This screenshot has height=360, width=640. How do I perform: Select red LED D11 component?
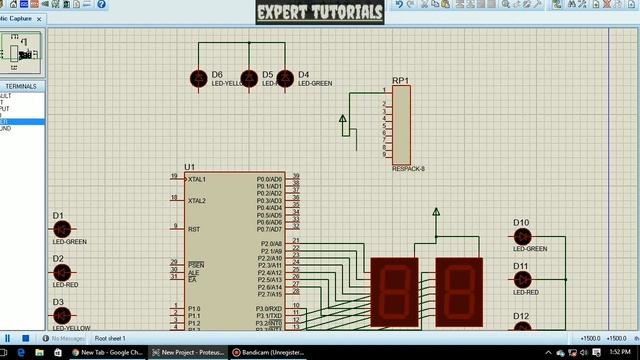(522, 280)
